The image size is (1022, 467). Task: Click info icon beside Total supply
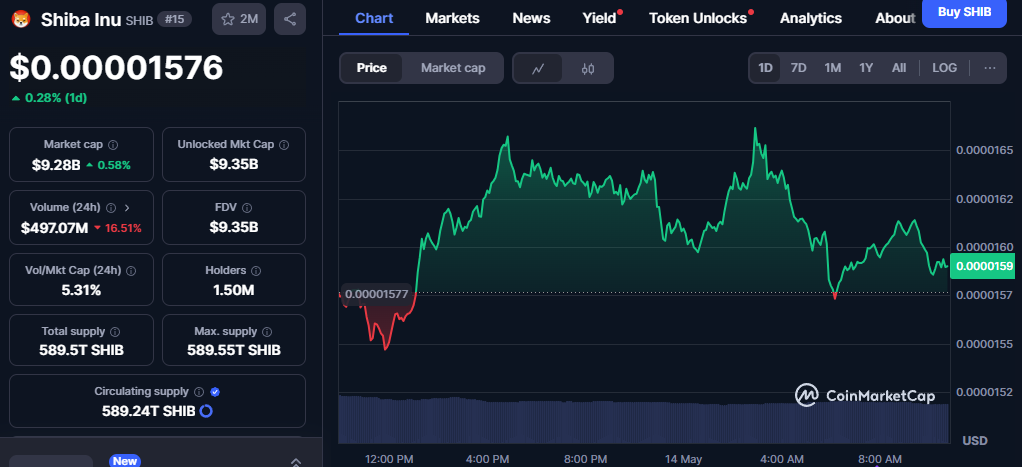pyautogui.click(x=115, y=331)
